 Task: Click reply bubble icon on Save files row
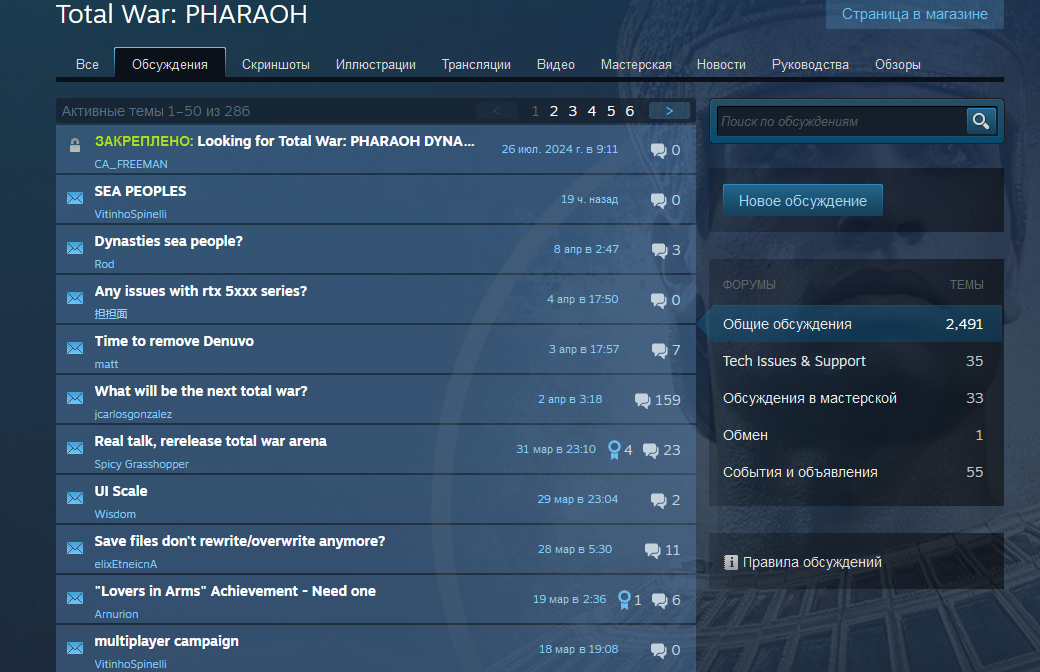tap(653, 550)
